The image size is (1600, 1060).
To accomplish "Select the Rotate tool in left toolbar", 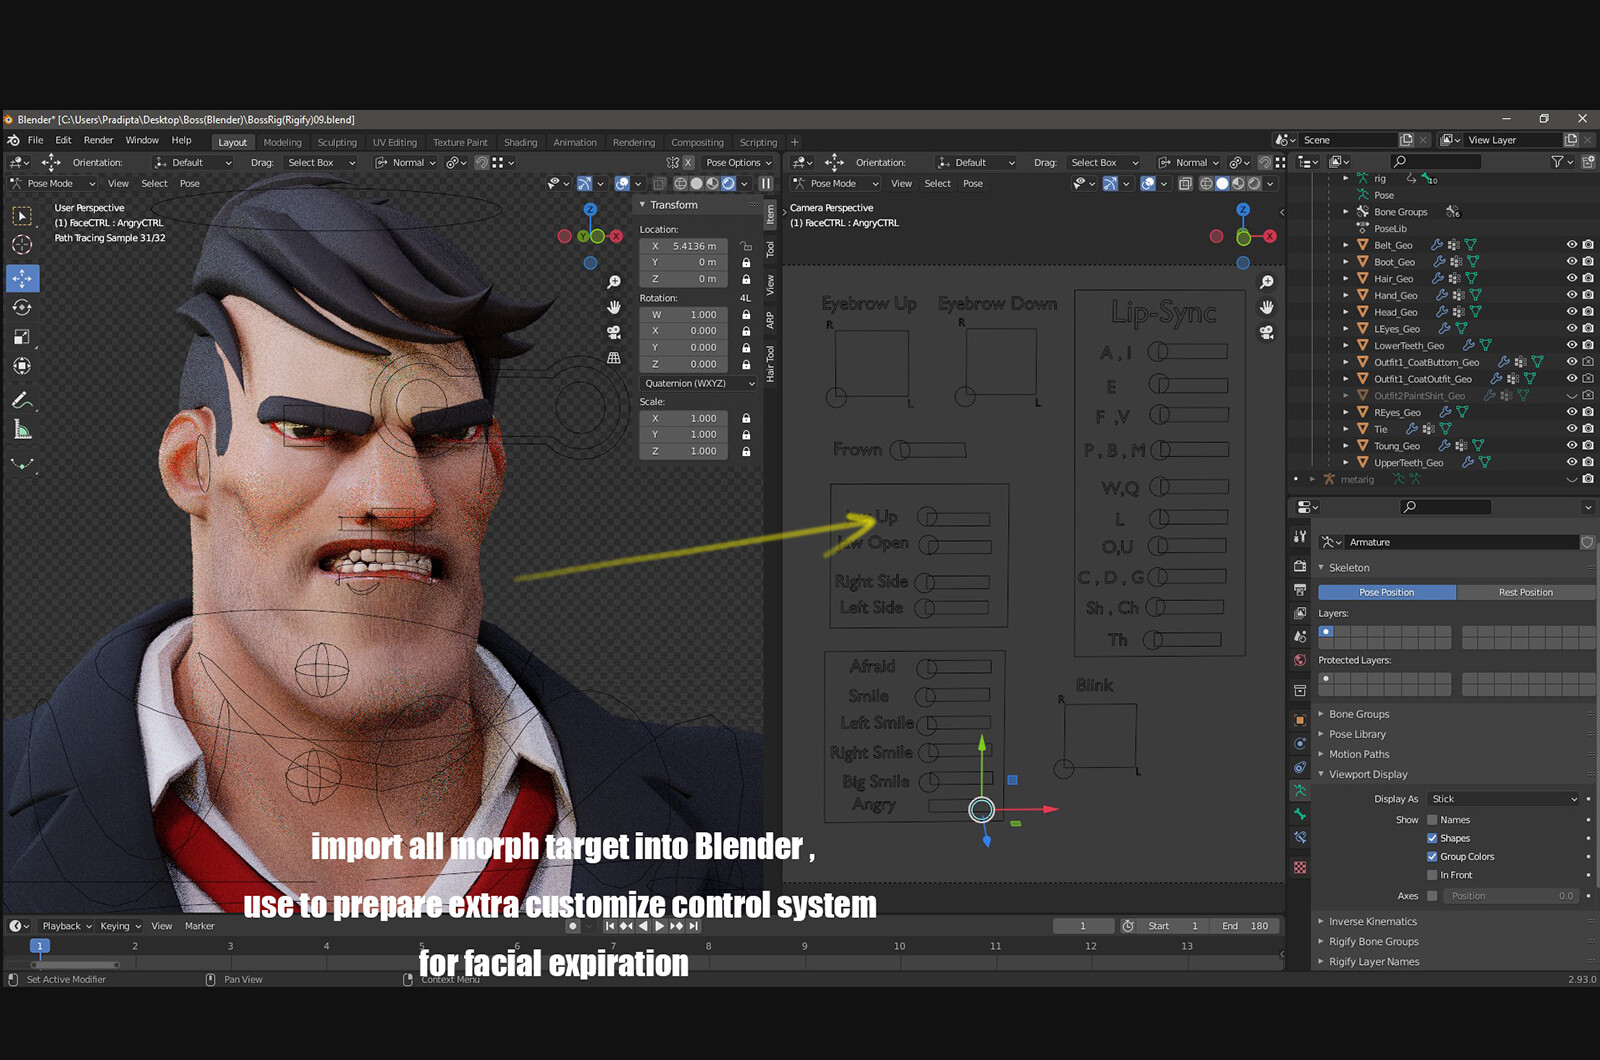I will coord(22,308).
